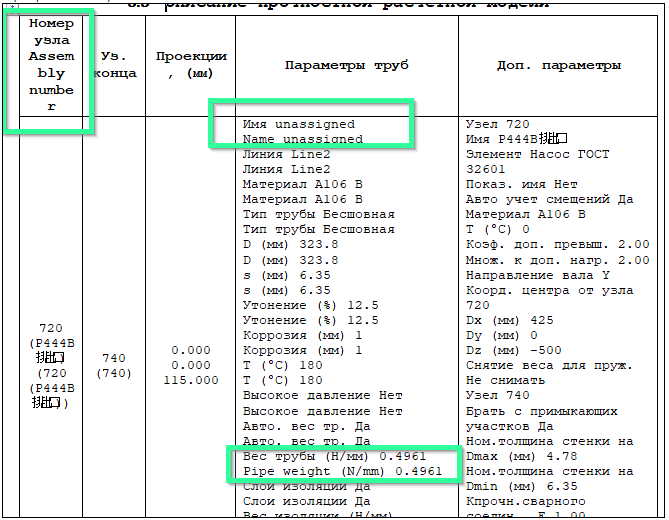This screenshot has height=520, width=669.
Task: Select the 'Pipe weight (N/mm) 0.4961' line
Action: click(x=341, y=471)
